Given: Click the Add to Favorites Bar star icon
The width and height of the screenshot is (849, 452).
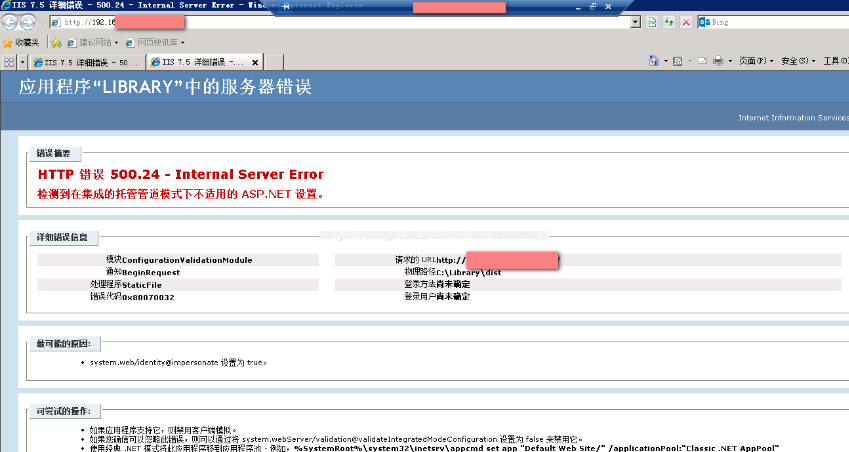Looking at the screenshot, I should coord(56,42).
